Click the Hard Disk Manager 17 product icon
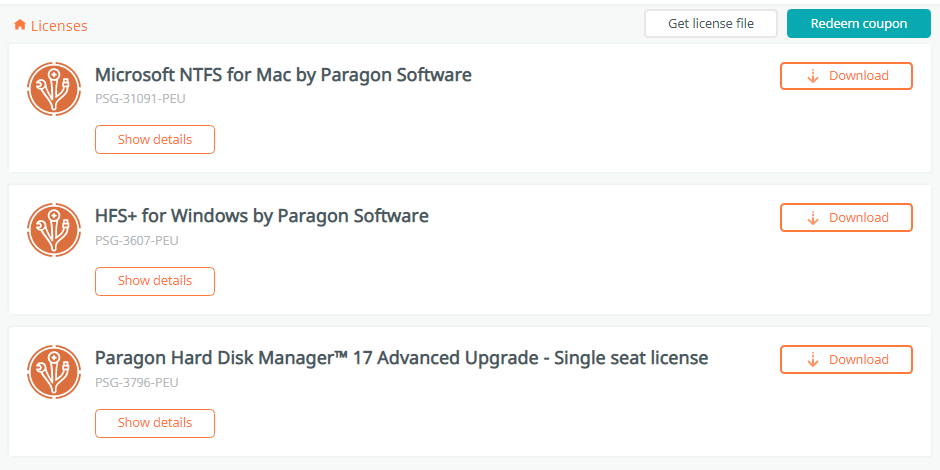The height and width of the screenshot is (470, 940). point(54,372)
